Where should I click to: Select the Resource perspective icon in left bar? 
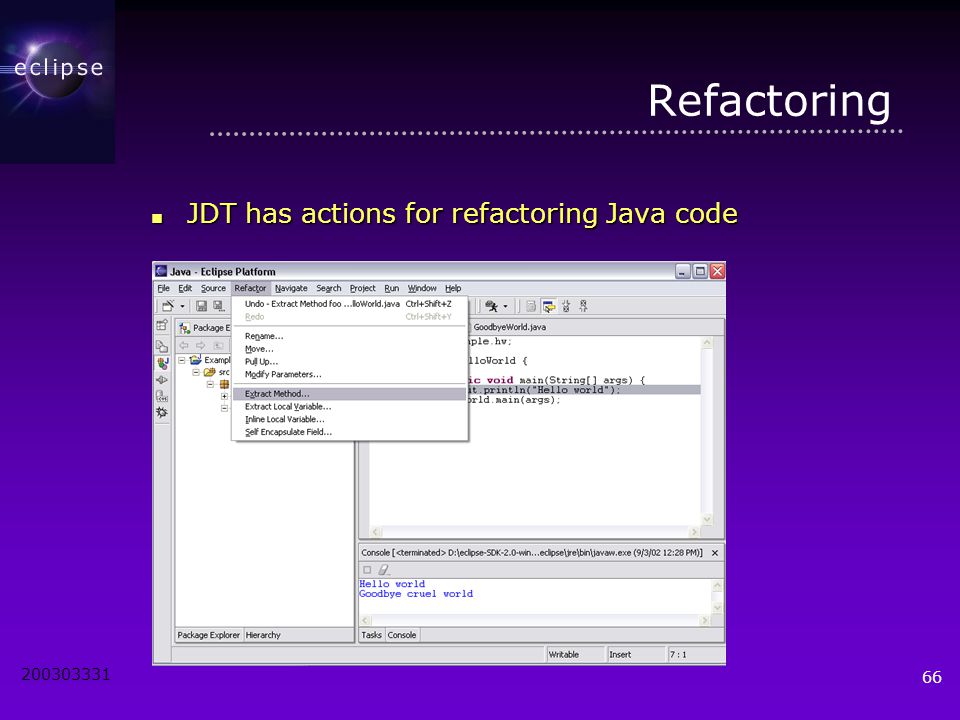click(162, 346)
